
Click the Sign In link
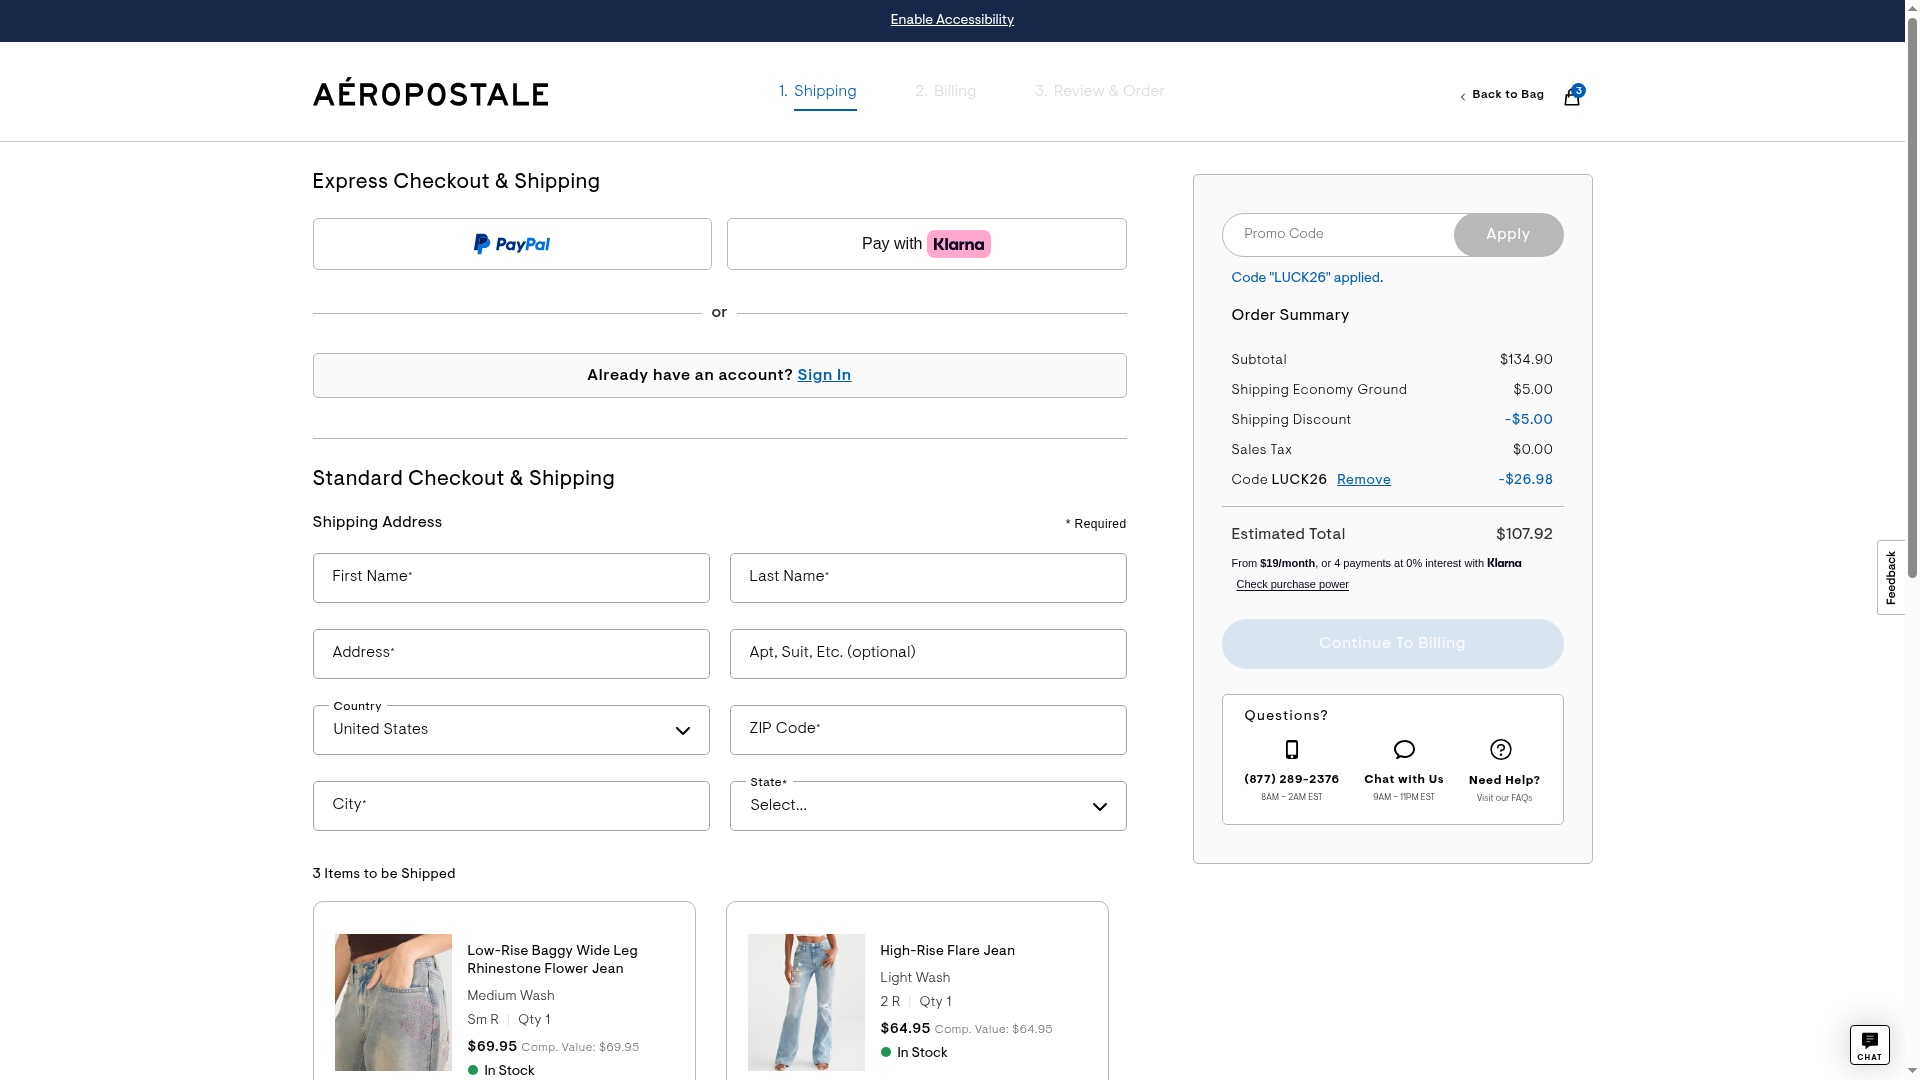[x=824, y=375]
